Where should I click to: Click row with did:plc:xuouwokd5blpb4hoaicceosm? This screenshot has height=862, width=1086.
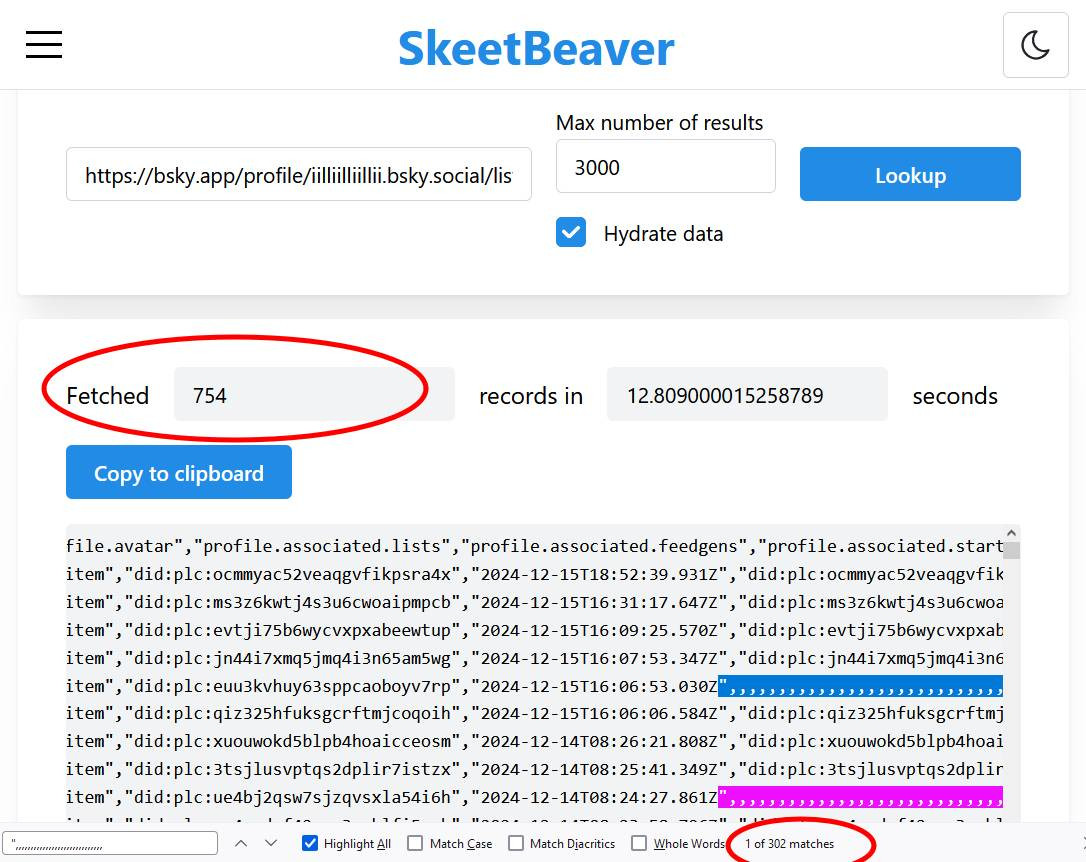[535, 741]
